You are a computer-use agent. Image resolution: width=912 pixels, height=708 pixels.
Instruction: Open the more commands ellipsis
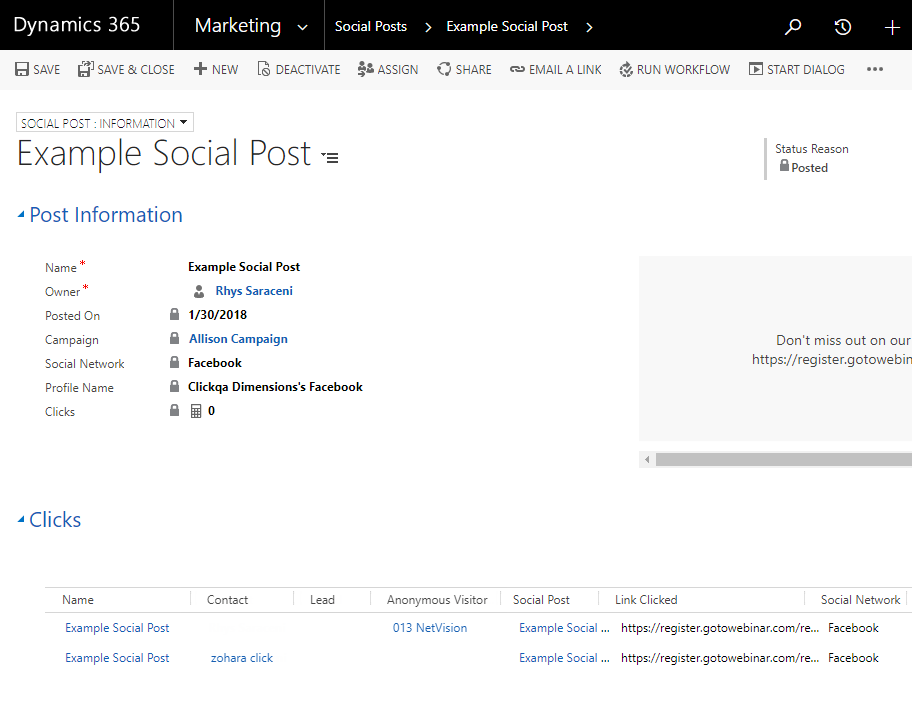[875, 69]
